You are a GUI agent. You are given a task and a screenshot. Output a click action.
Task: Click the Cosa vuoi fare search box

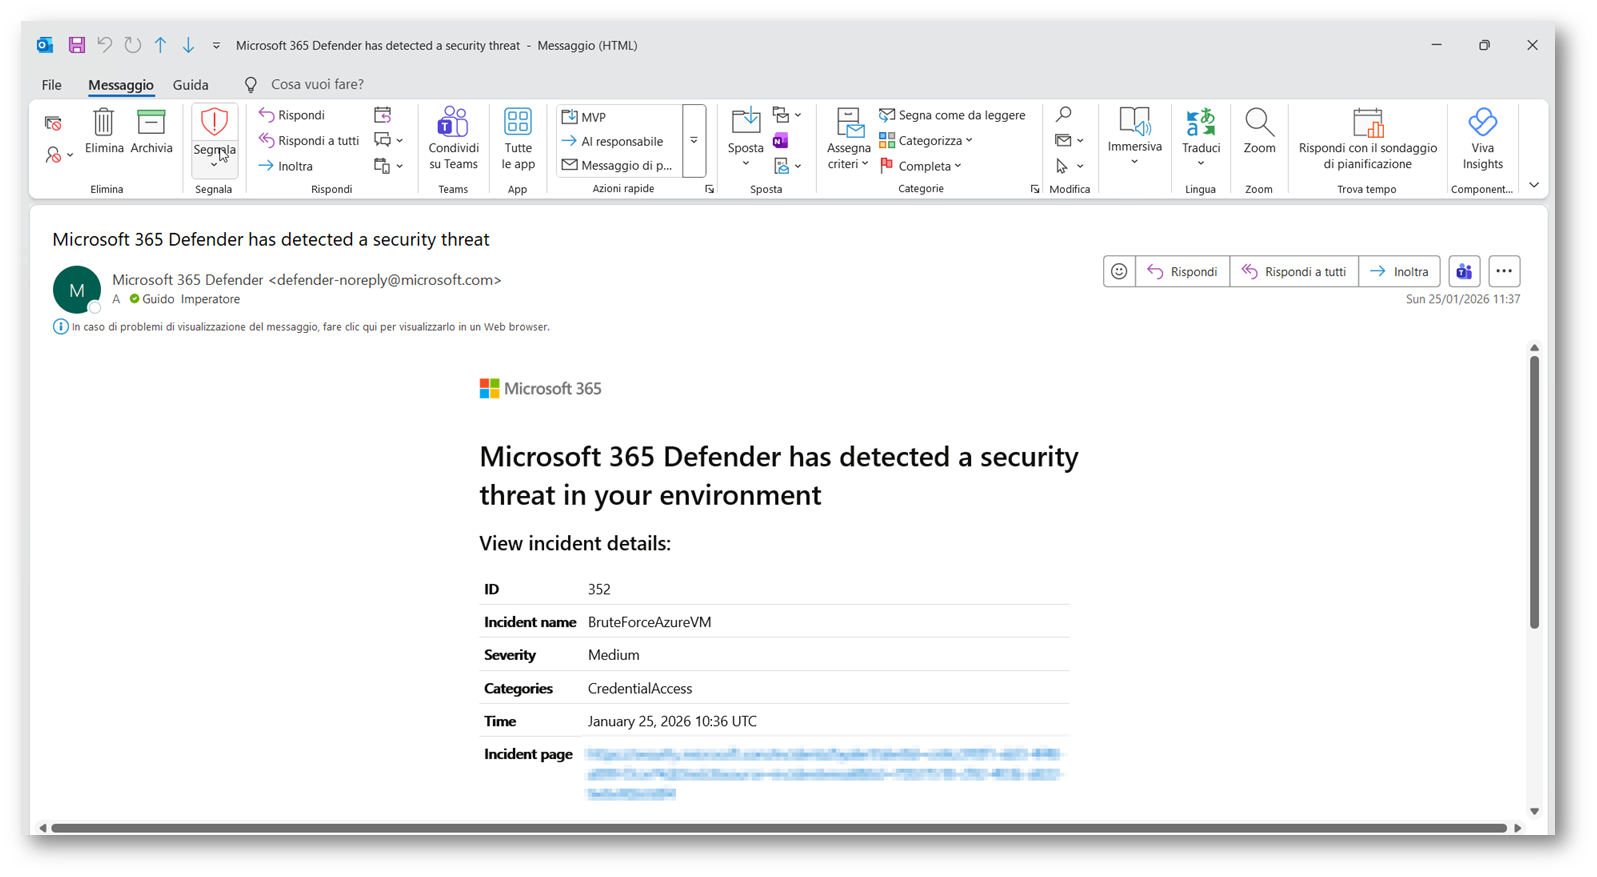click(317, 85)
